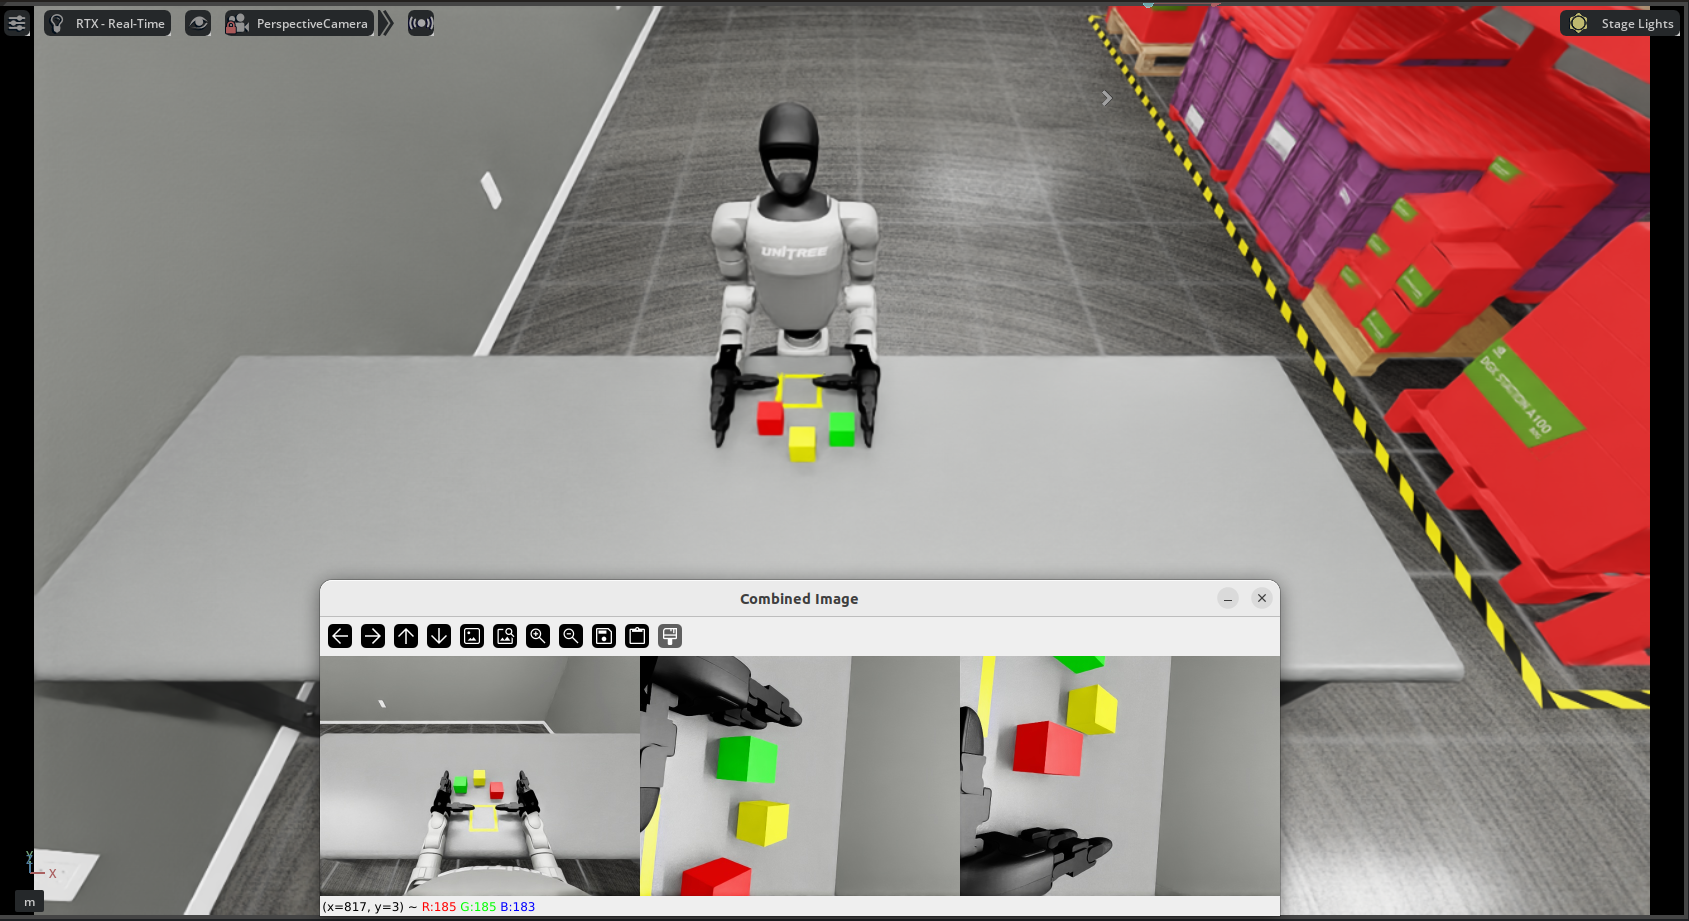Viewport: 1689px width, 921px height.
Task: Expand the double chevron next to PerspectiveCamera
Action: pyautogui.click(x=385, y=22)
